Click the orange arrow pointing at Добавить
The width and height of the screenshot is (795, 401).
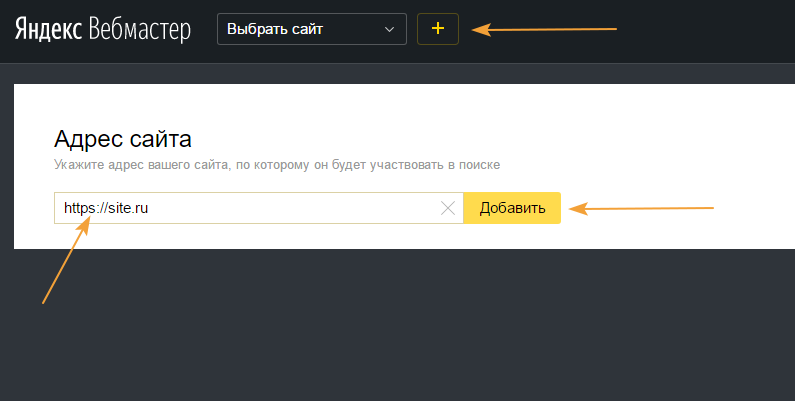click(641, 208)
